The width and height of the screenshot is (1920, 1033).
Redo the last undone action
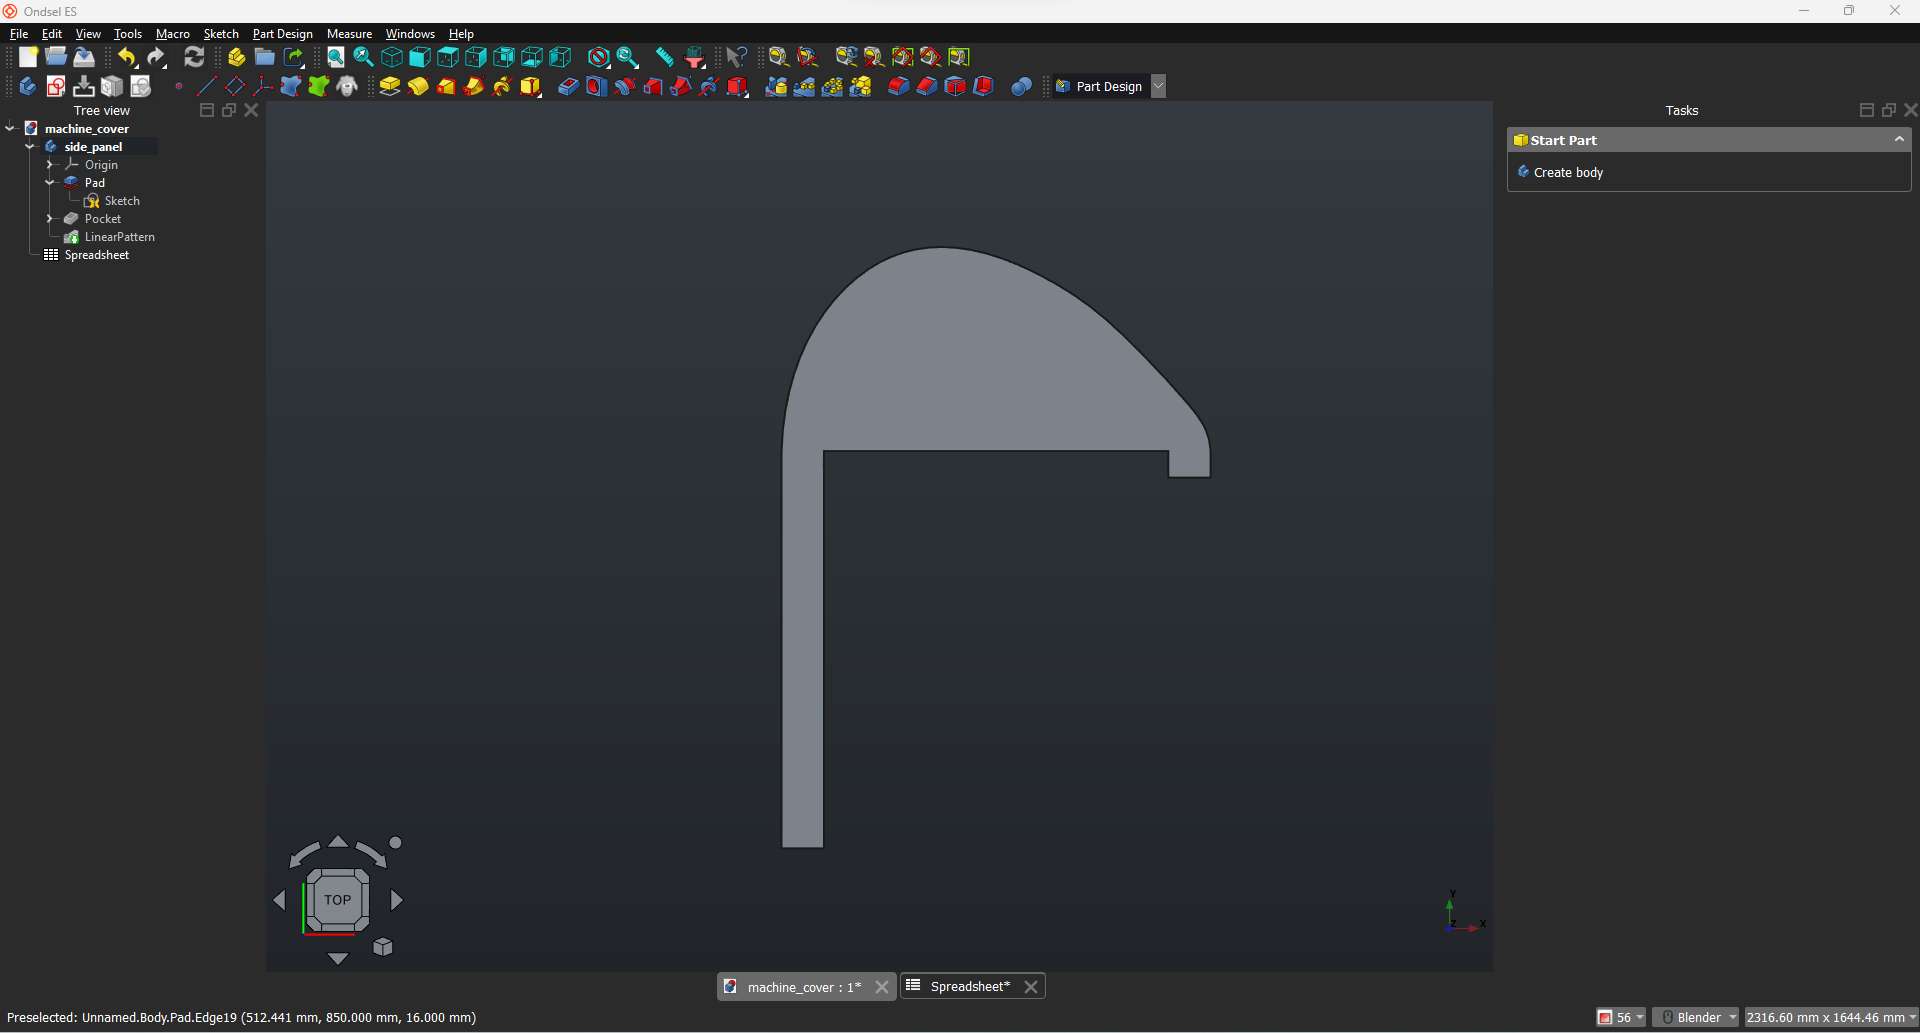coord(156,57)
